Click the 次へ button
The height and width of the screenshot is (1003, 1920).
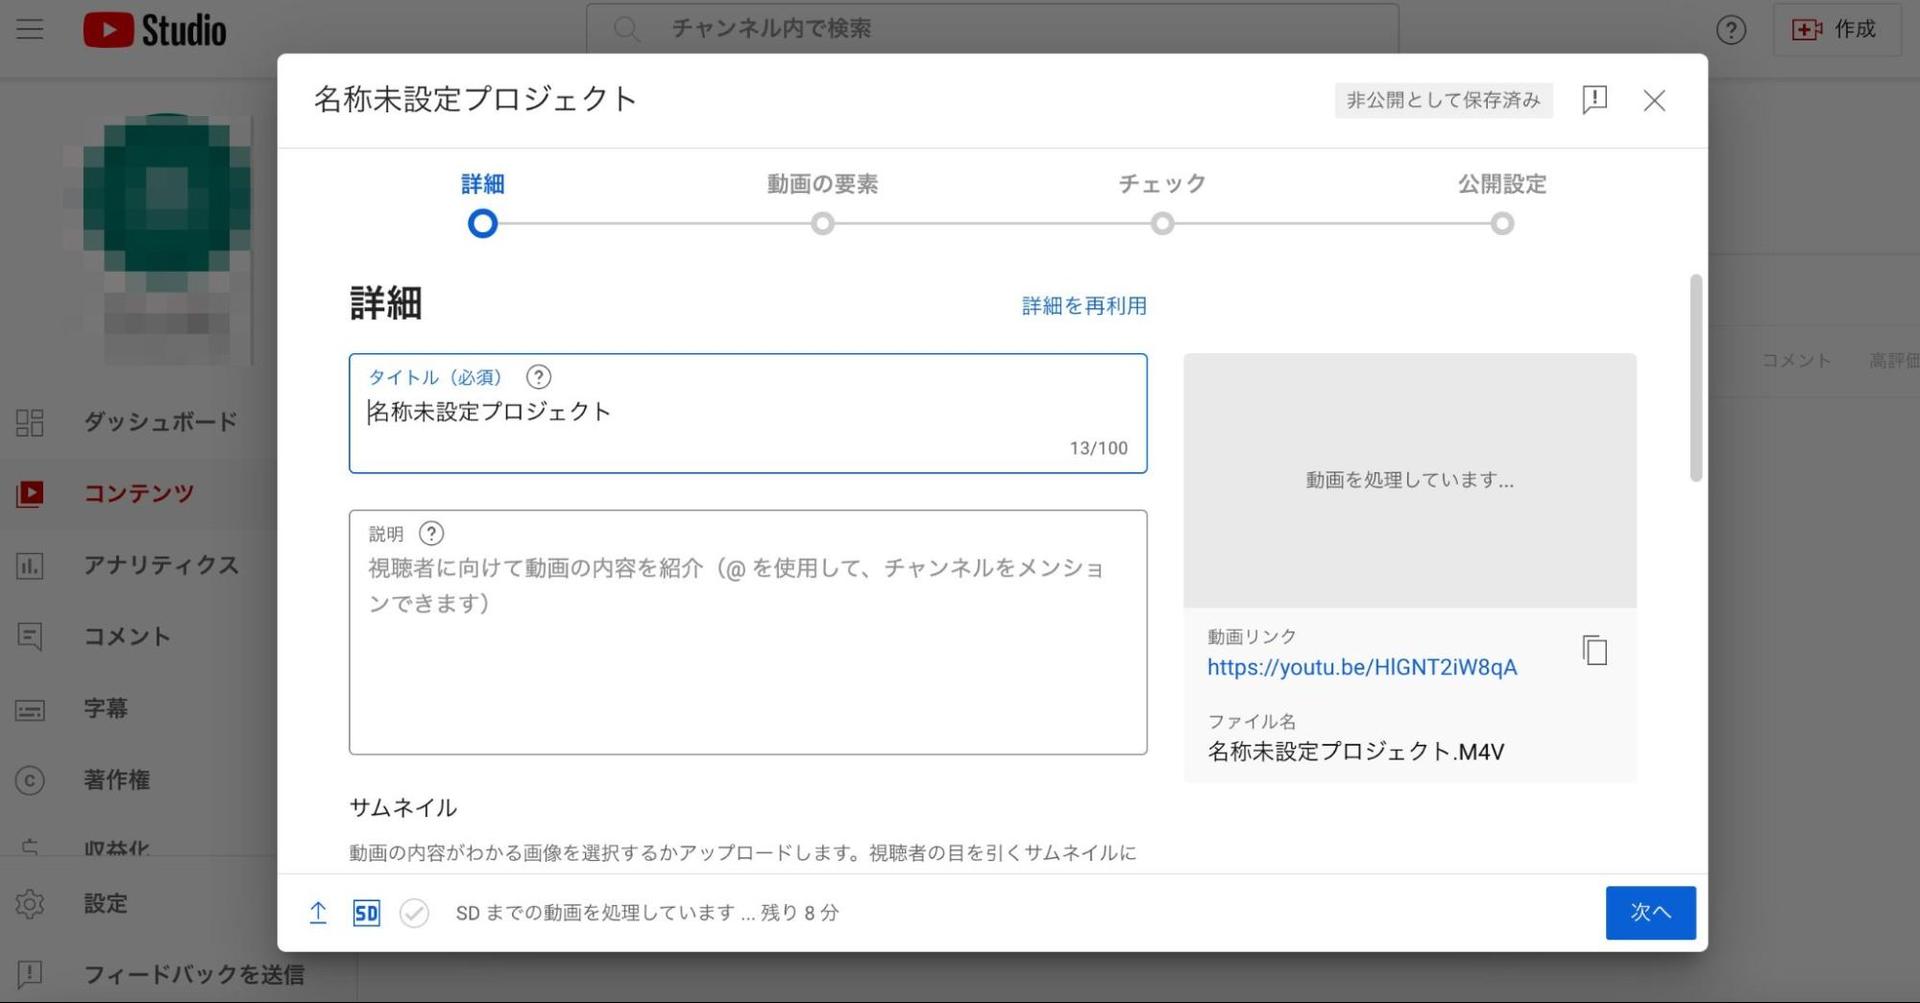1650,912
